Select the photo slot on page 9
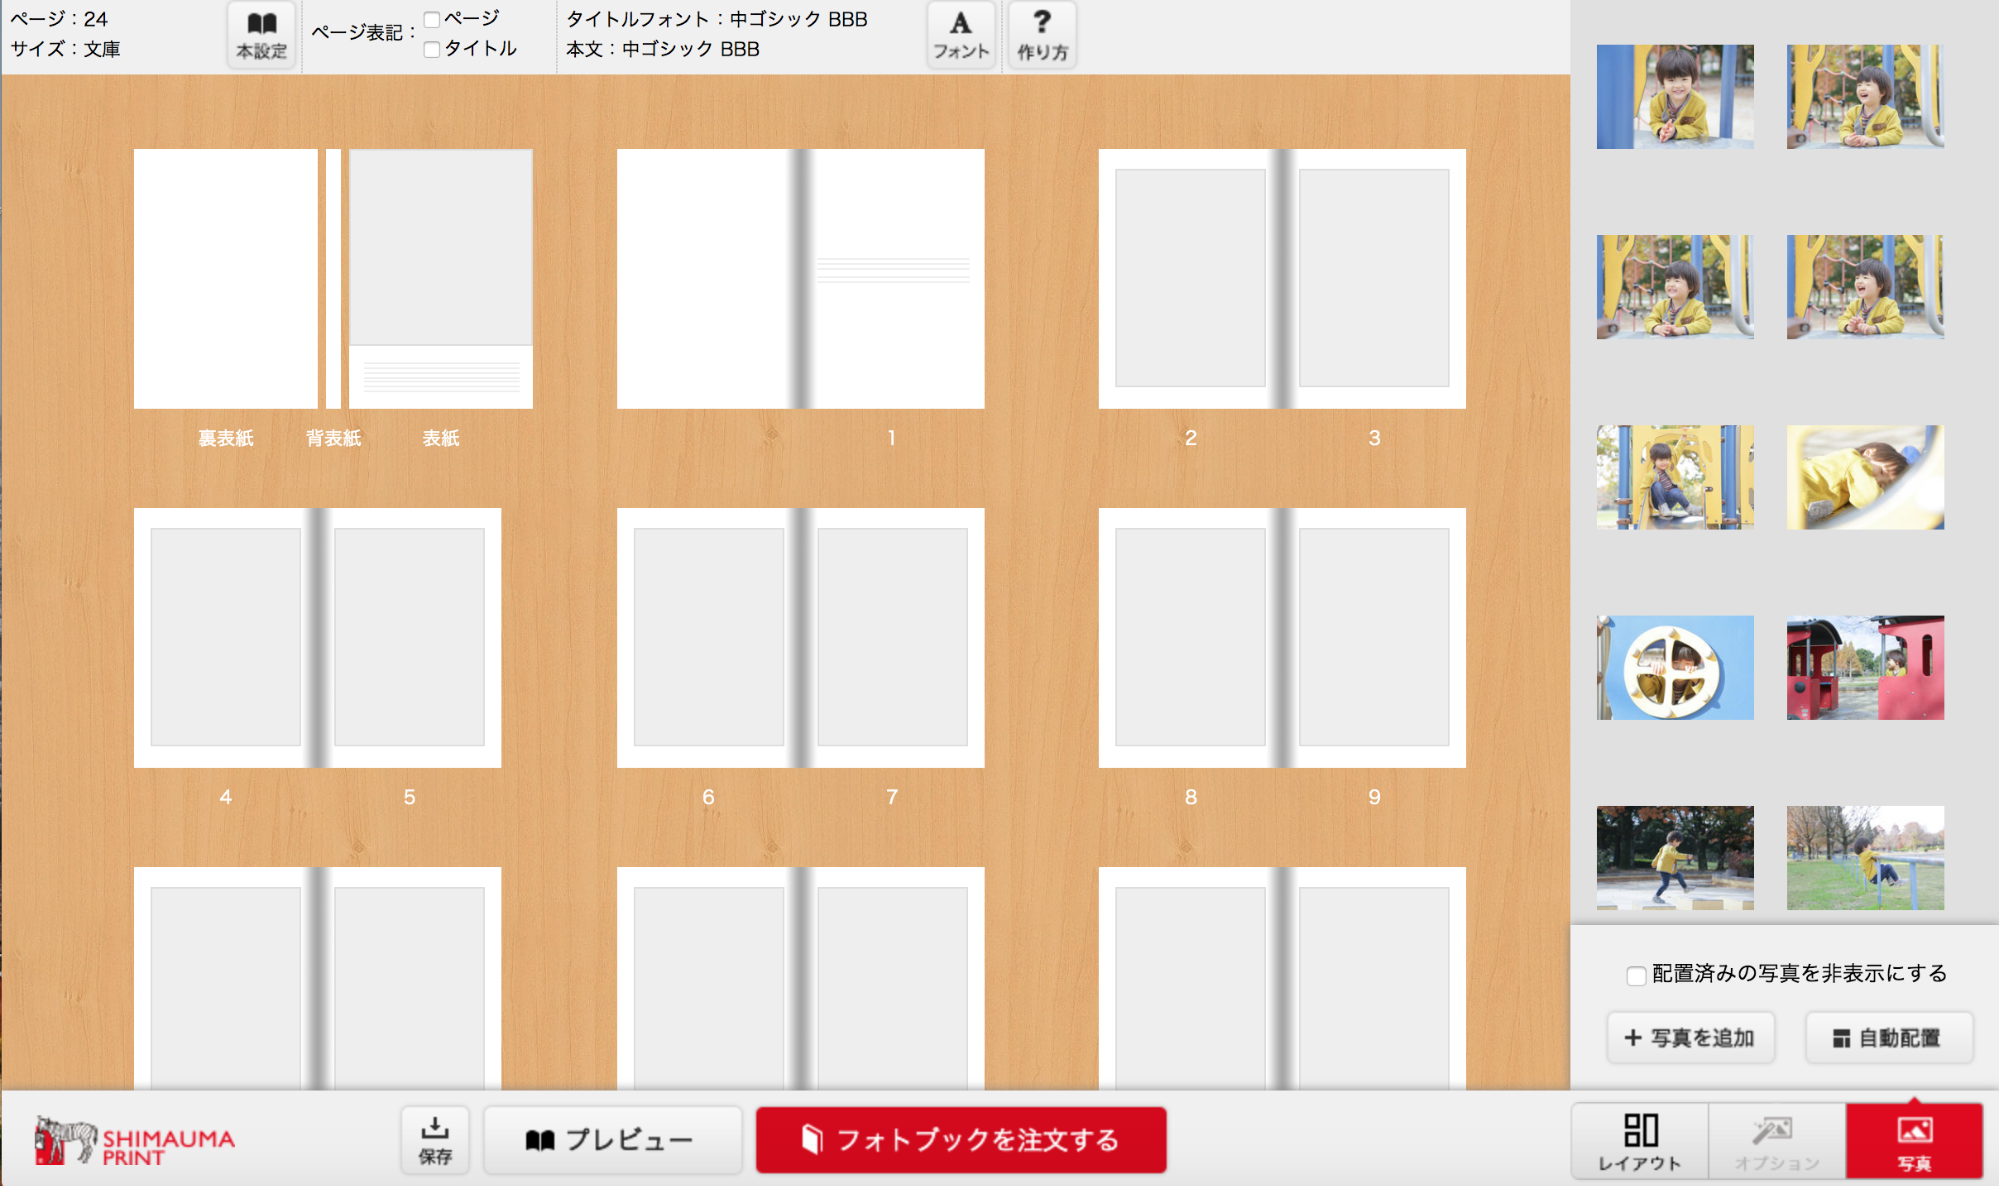The height and width of the screenshot is (1187, 1999). point(1374,637)
